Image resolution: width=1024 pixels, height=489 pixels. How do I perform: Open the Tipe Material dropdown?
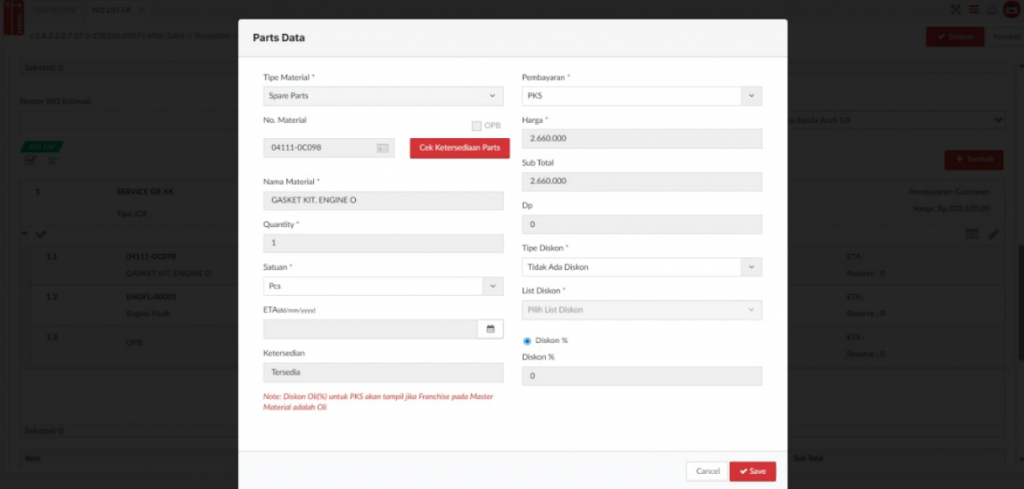pyautogui.click(x=383, y=96)
